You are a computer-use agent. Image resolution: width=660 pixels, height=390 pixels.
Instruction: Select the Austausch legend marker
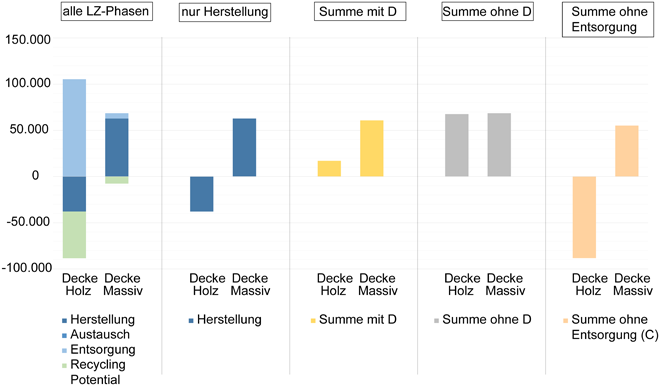[64, 336]
